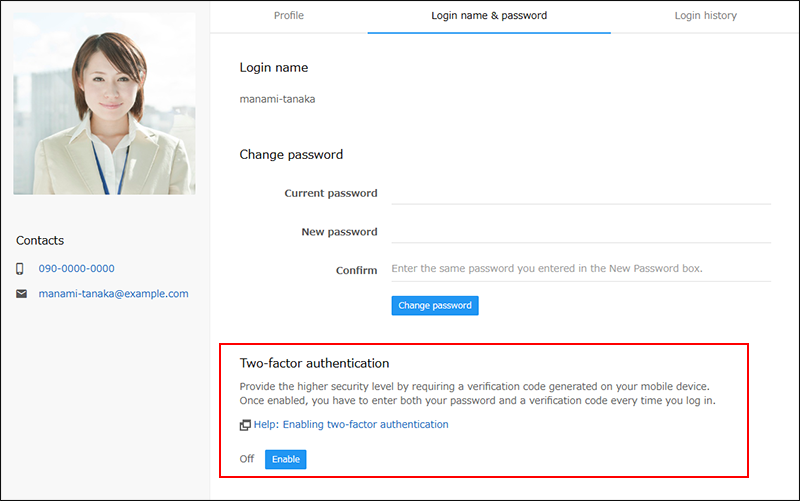Enable two-factor authentication
This screenshot has width=800, height=501.
click(285, 459)
